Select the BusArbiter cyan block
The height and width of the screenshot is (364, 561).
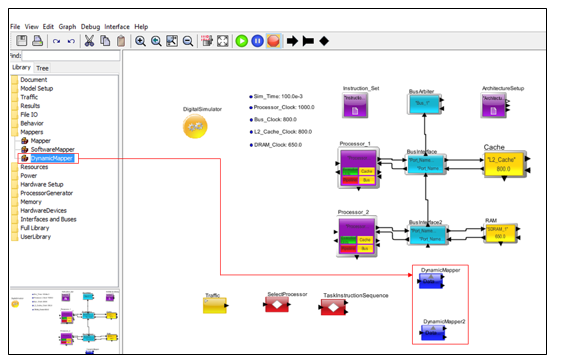coord(425,104)
